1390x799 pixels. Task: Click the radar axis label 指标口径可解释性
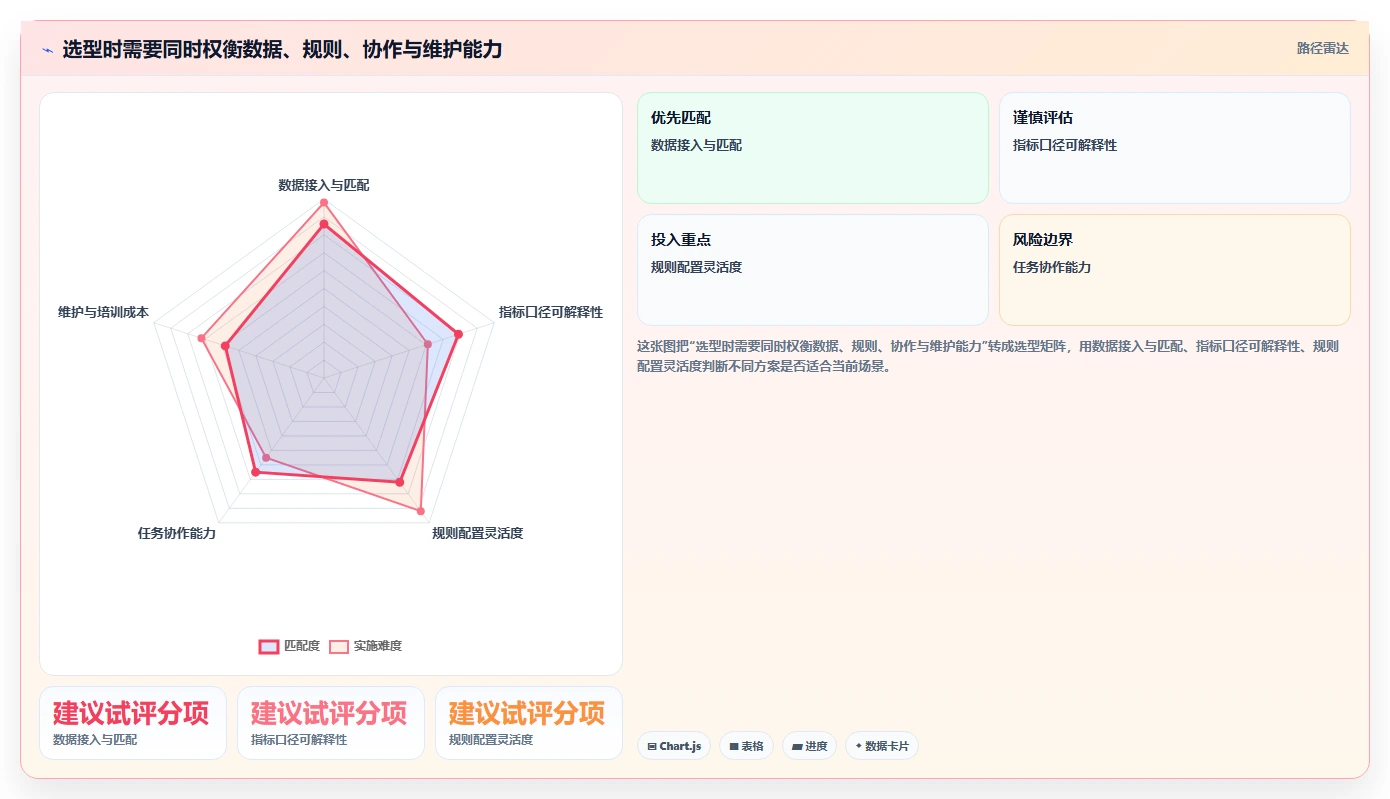pos(551,312)
